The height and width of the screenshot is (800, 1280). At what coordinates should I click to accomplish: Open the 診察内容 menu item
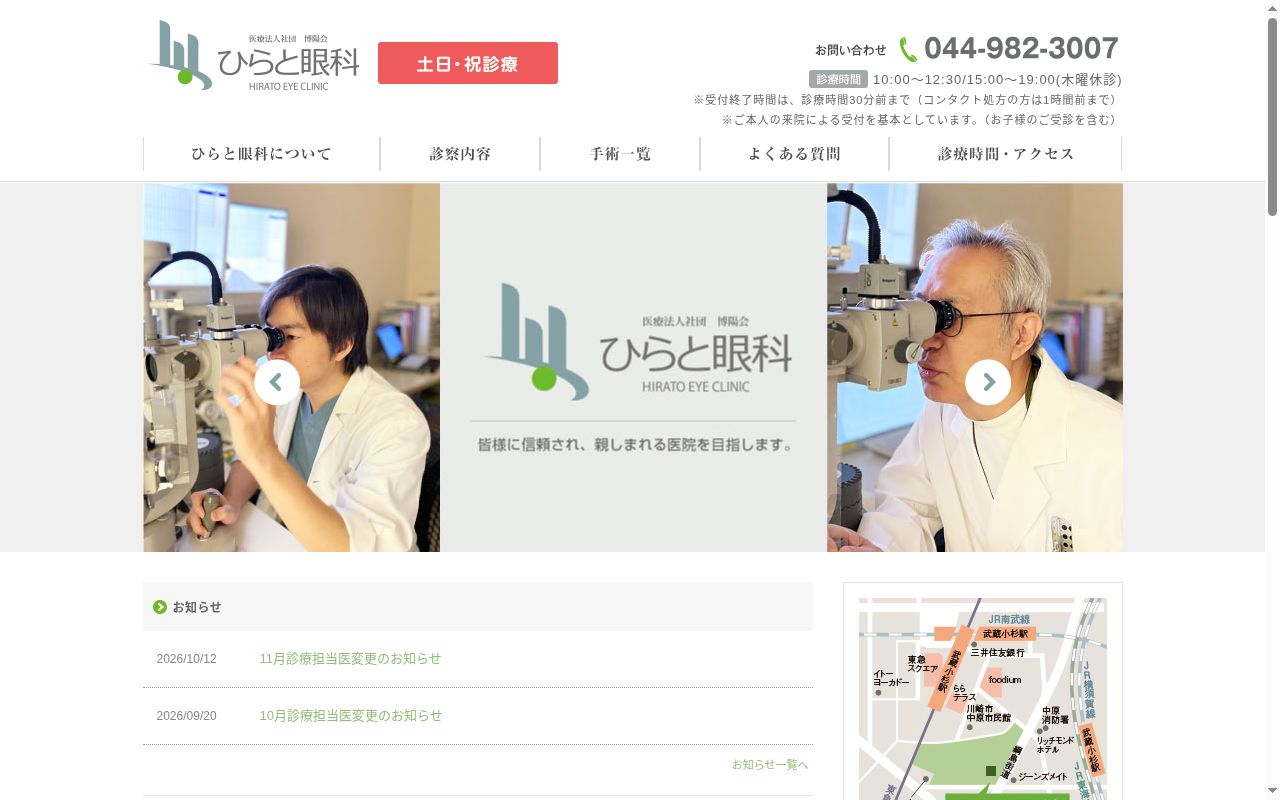460,154
